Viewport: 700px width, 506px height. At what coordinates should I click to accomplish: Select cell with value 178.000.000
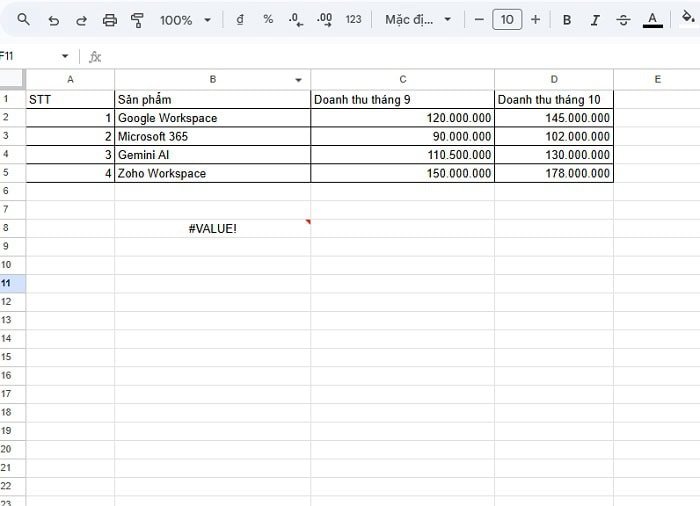click(x=554, y=173)
